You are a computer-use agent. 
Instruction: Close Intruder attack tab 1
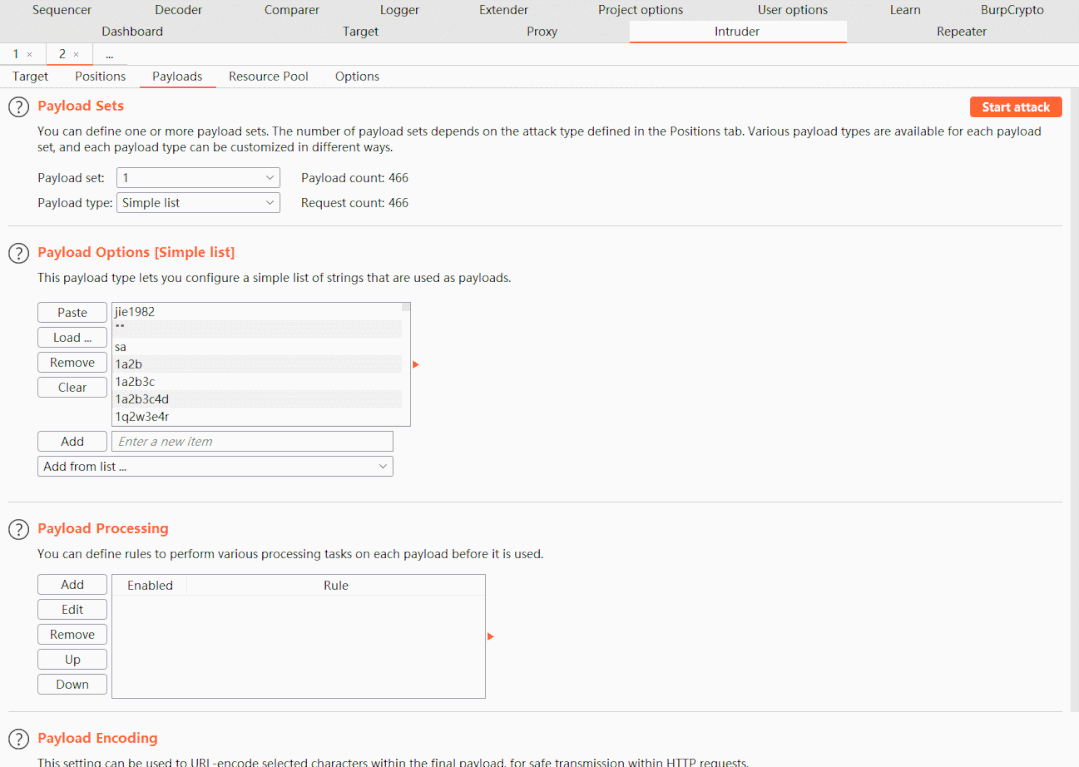point(30,54)
